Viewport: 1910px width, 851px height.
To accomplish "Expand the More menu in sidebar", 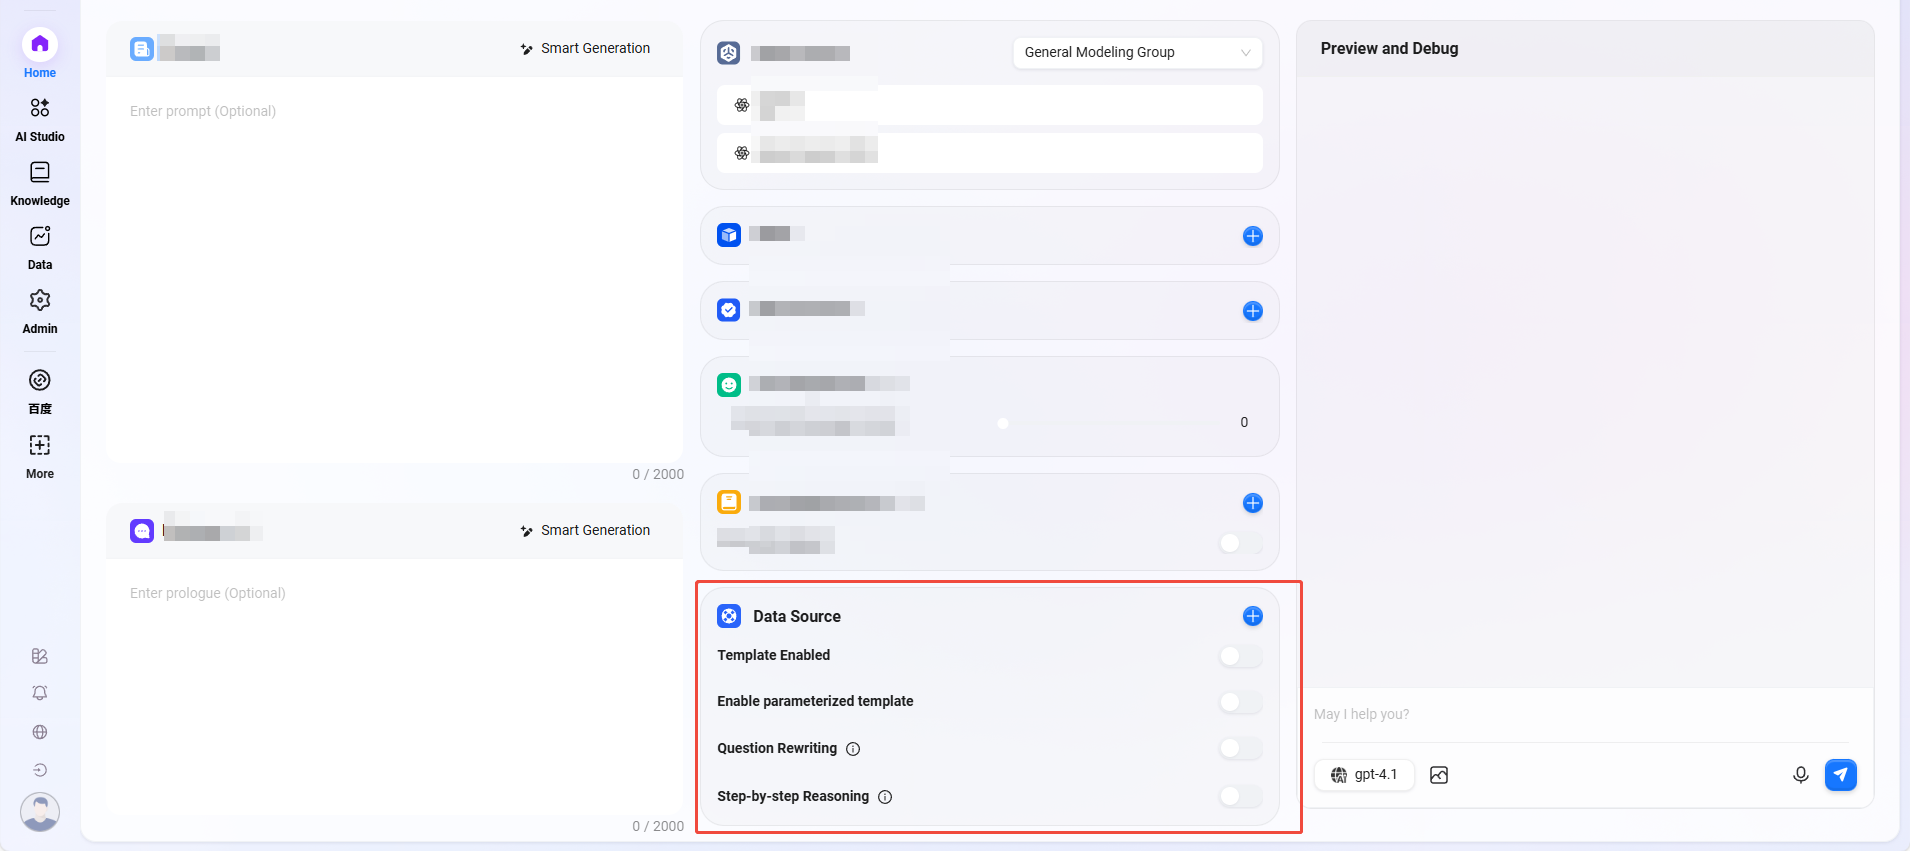I will (40, 456).
